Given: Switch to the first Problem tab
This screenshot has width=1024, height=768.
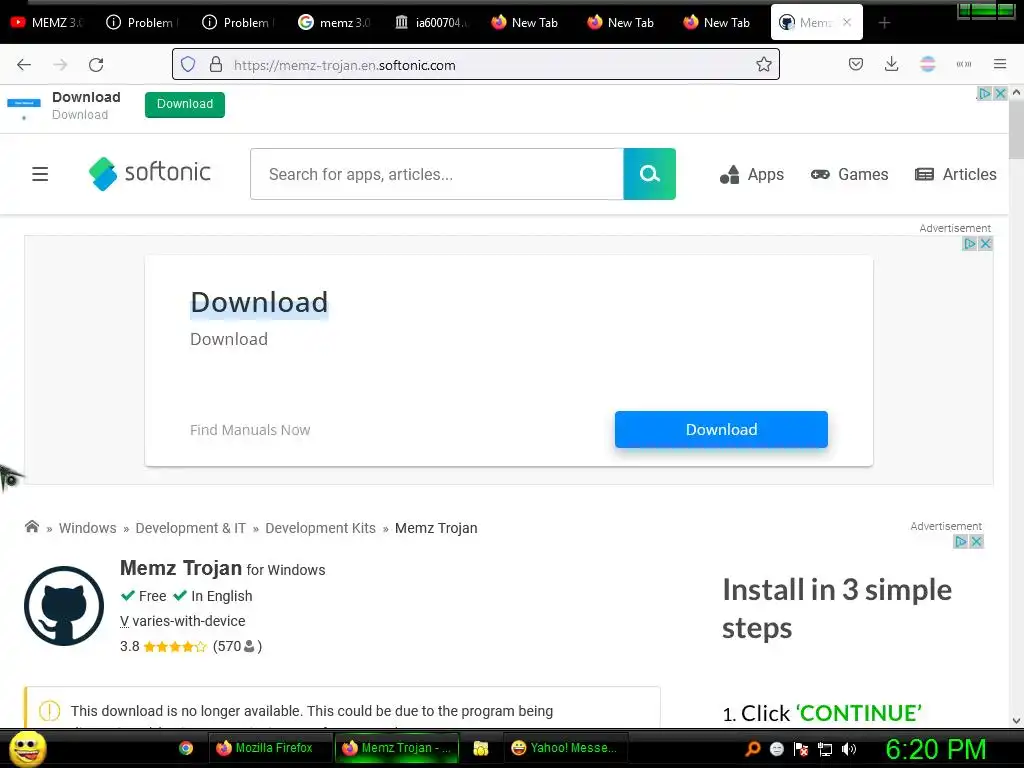Looking at the screenshot, I should [x=143, y=23].
